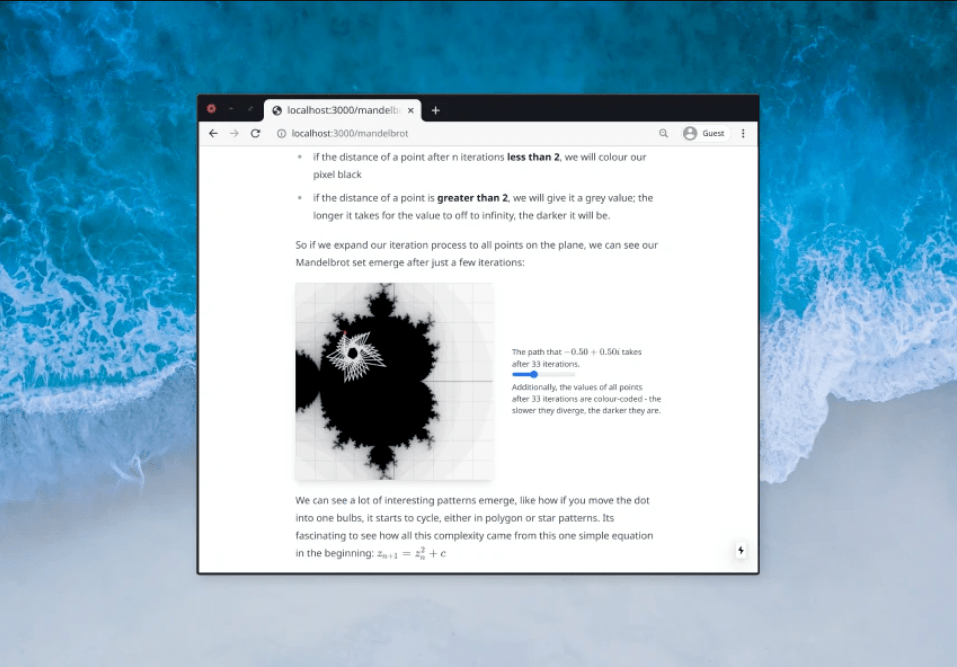Click the lightning bolt icon in page corner
Image resolution: width=957 pixels, height=667 pixels.
click(x=741, y=550)
